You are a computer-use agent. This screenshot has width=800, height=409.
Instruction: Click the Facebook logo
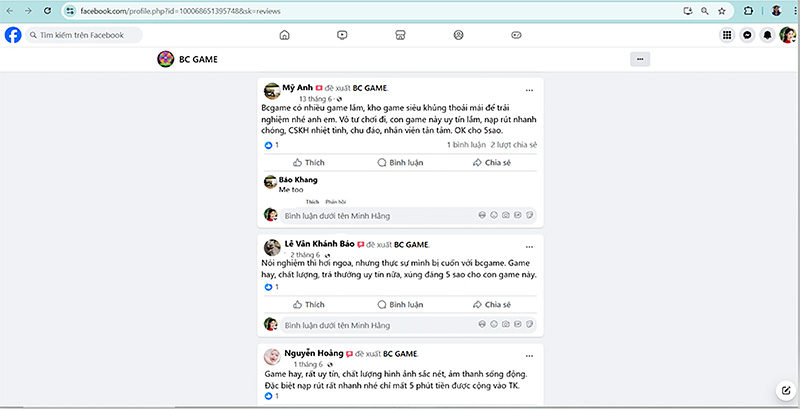13,35
